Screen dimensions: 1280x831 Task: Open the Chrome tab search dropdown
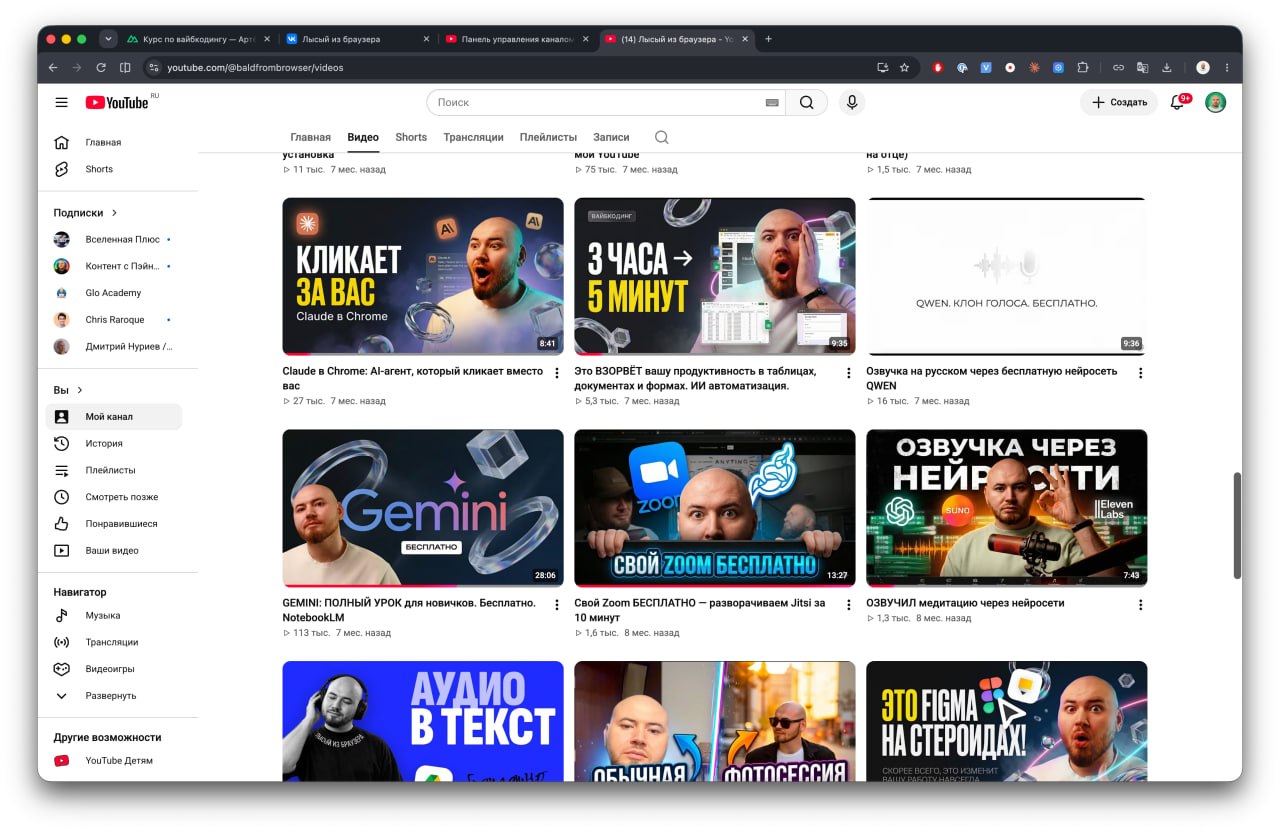tap(109, 39)
